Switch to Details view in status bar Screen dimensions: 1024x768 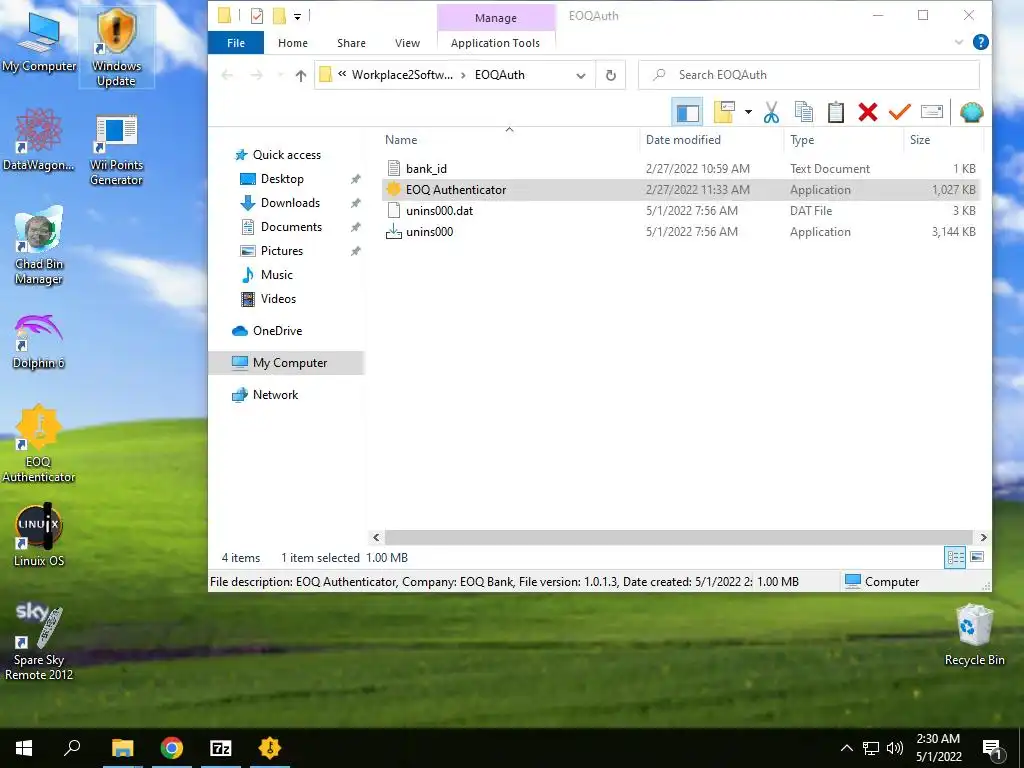955,557
